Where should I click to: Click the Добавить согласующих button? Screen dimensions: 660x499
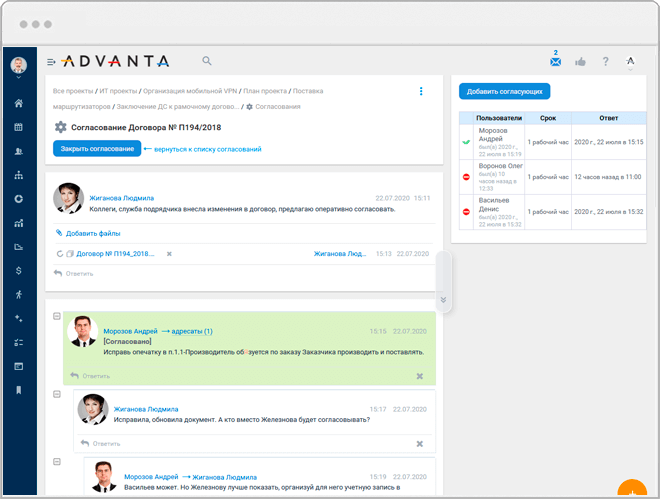(504, 91)
